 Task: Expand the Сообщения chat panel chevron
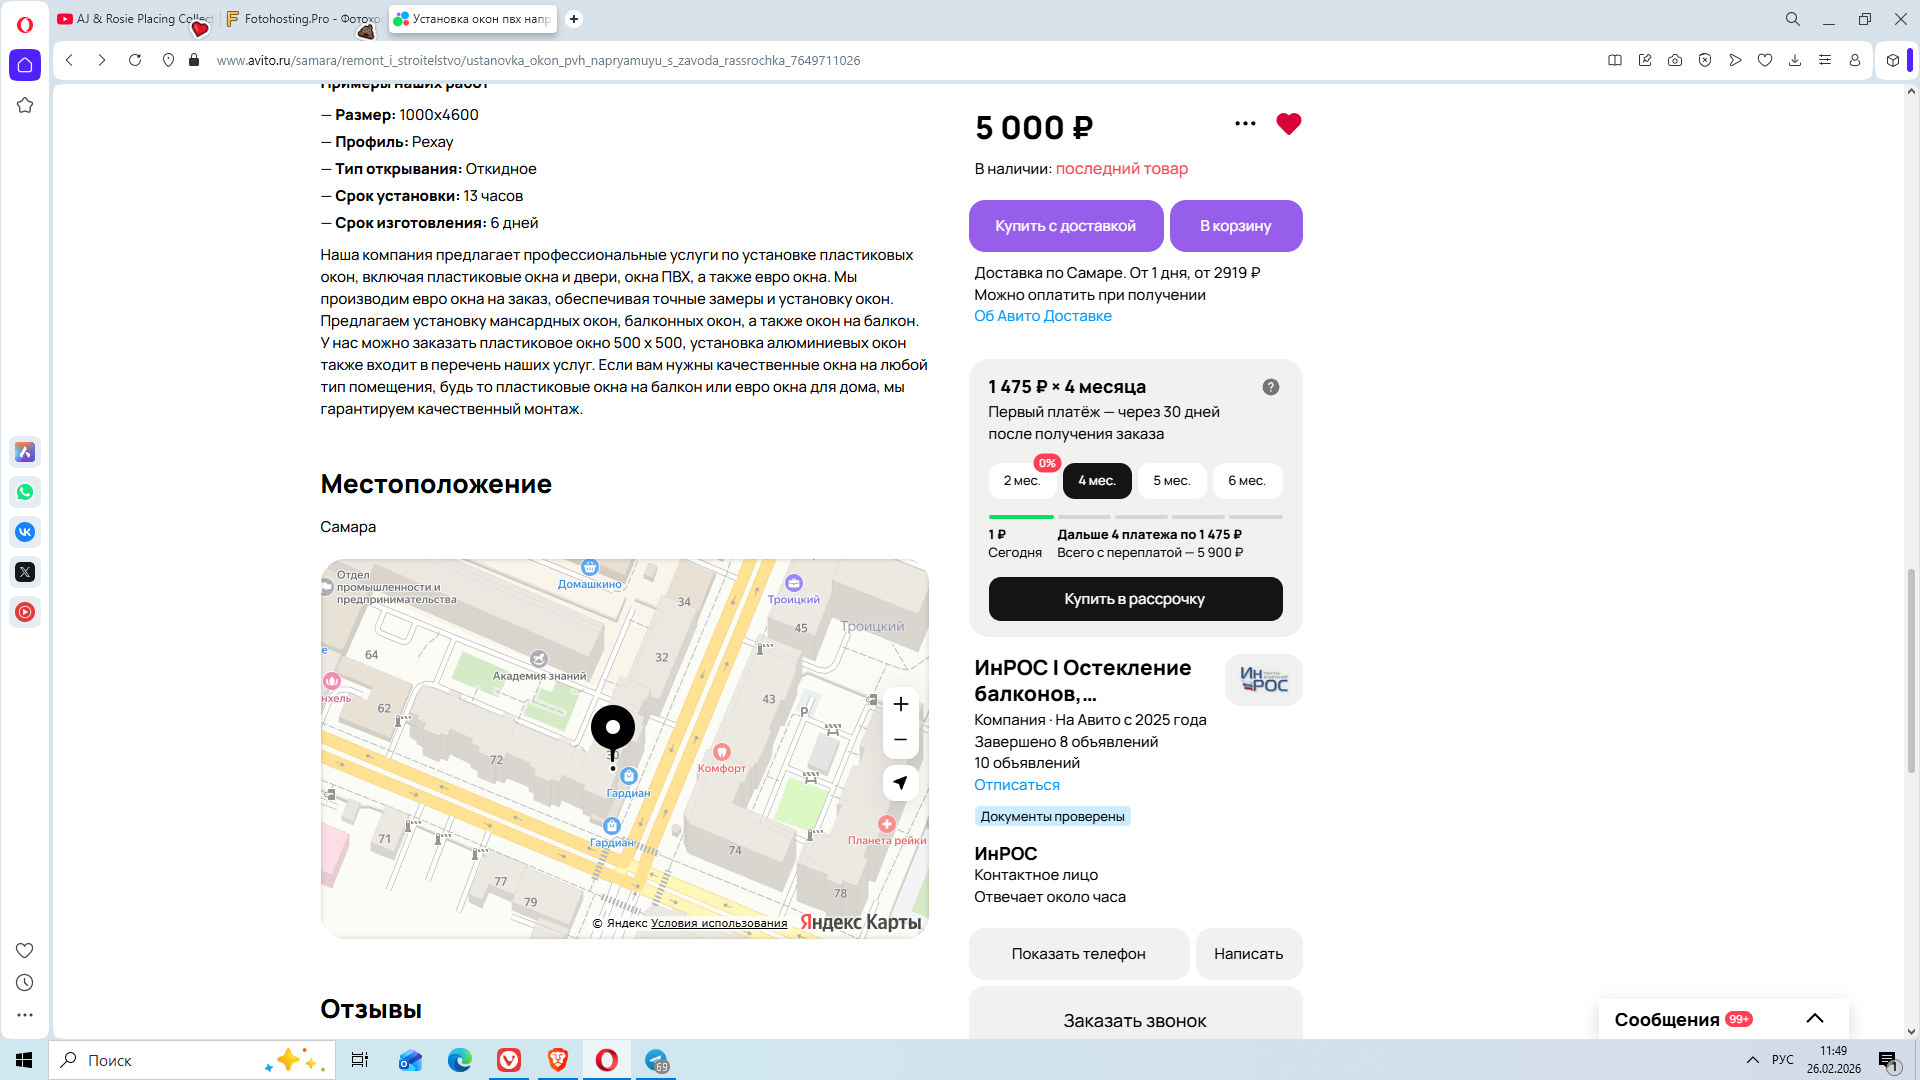point(1814,1019)
